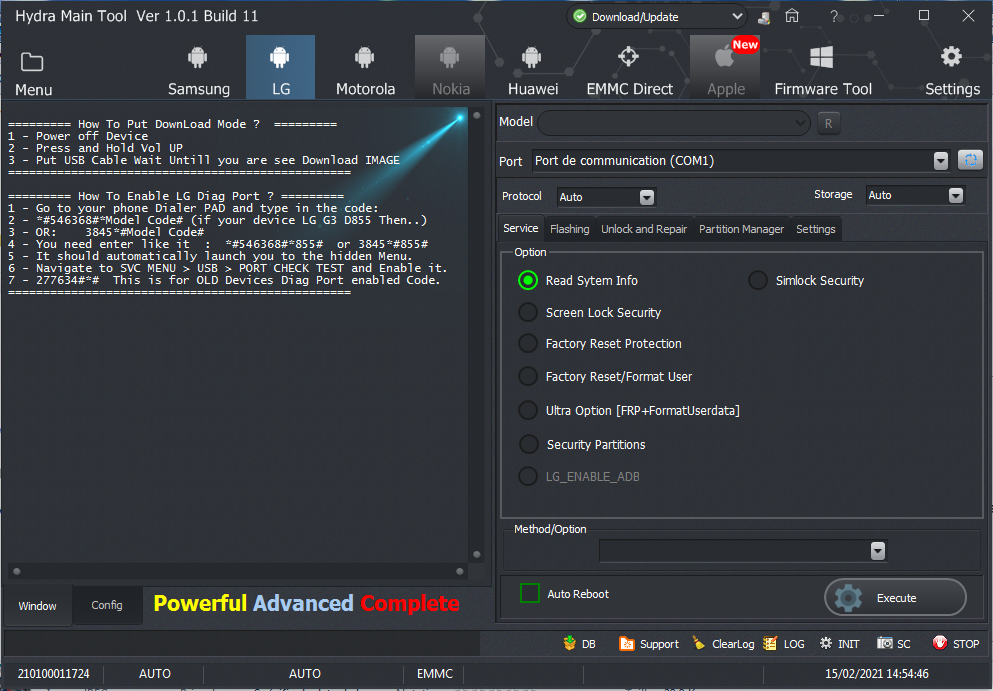Open the Menu folder icon
993x691 pixels.
32,62
